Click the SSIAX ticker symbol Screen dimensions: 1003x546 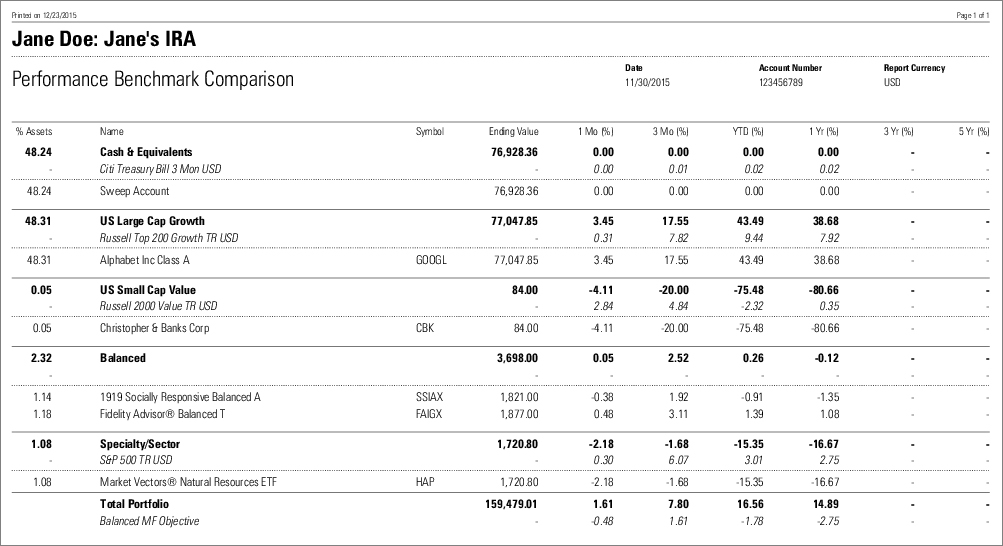[429, 397]
